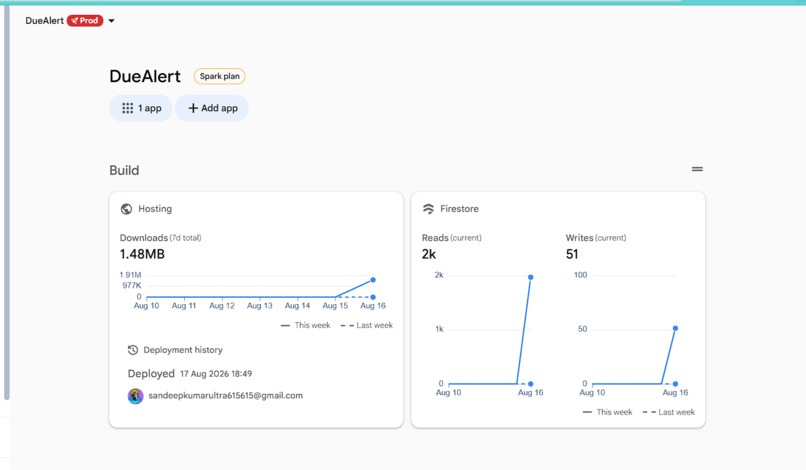Click the Build section heading

124,170
